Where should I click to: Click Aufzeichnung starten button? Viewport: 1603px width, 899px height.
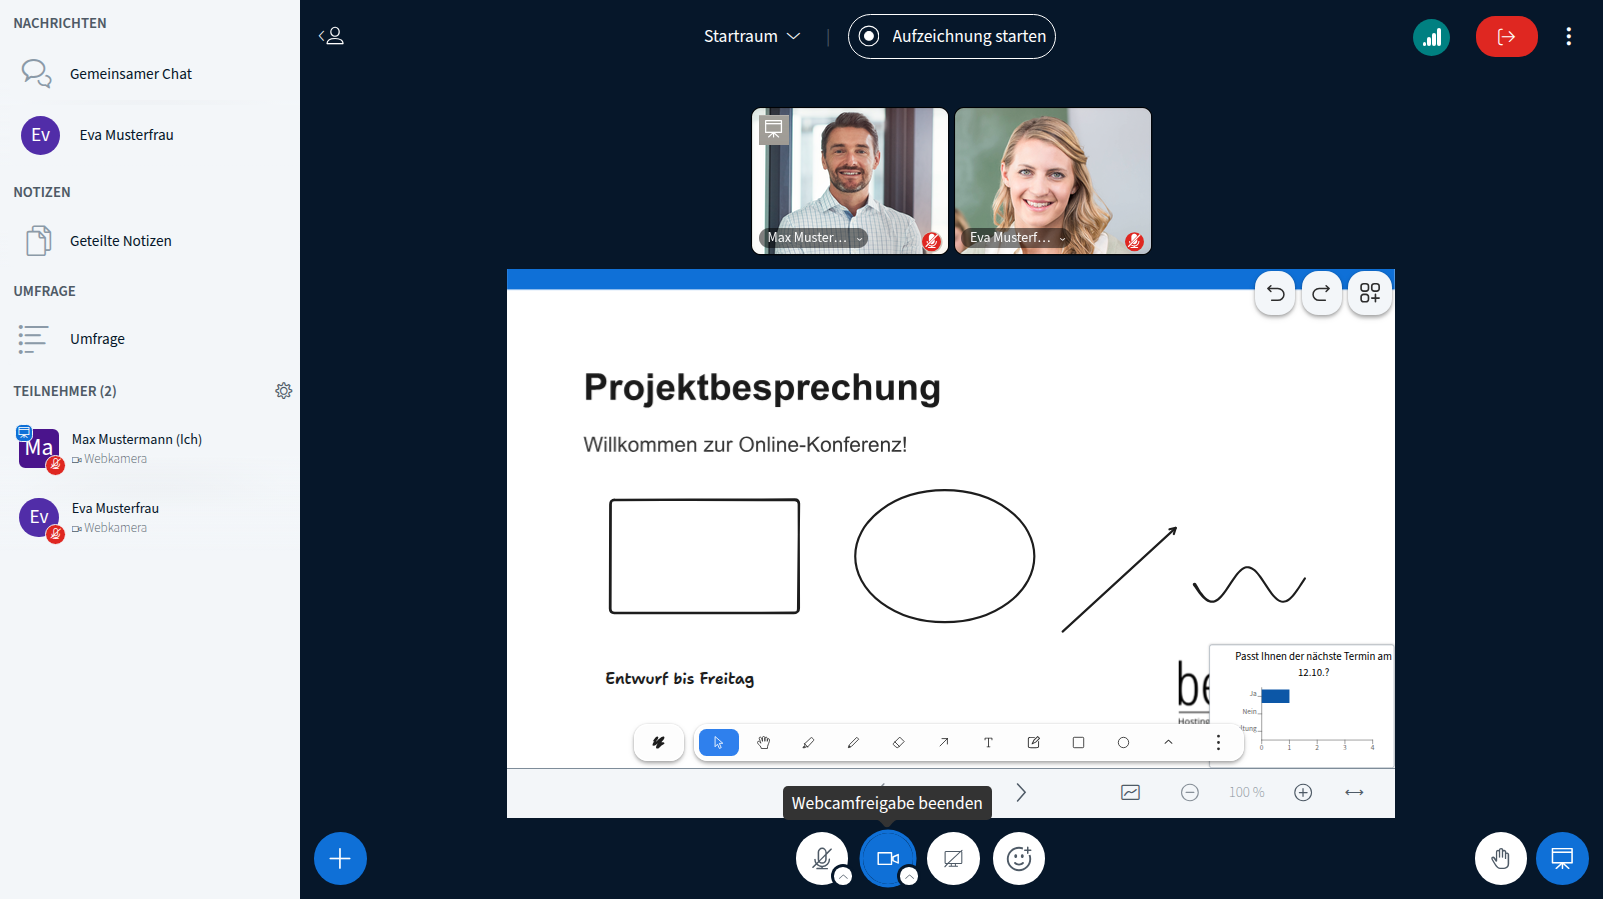coord(952,36)
